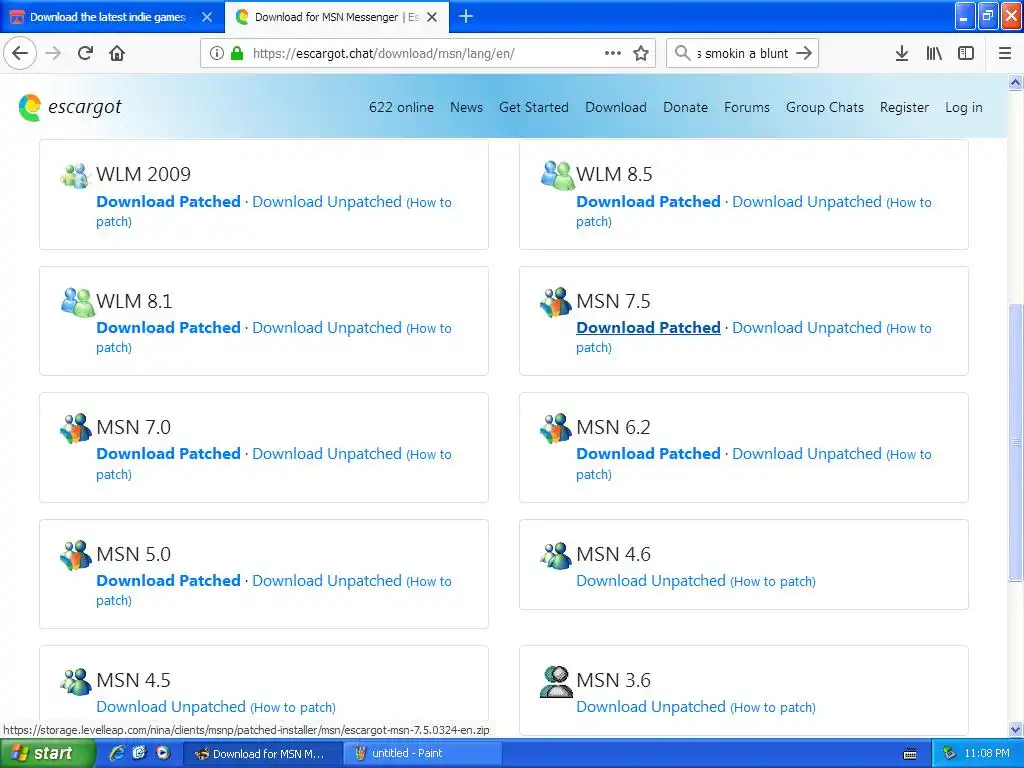The height and width of the screenshot is (768, 1024).
Task: Bookmark this page with the star
Action: (x=641, y=54)
